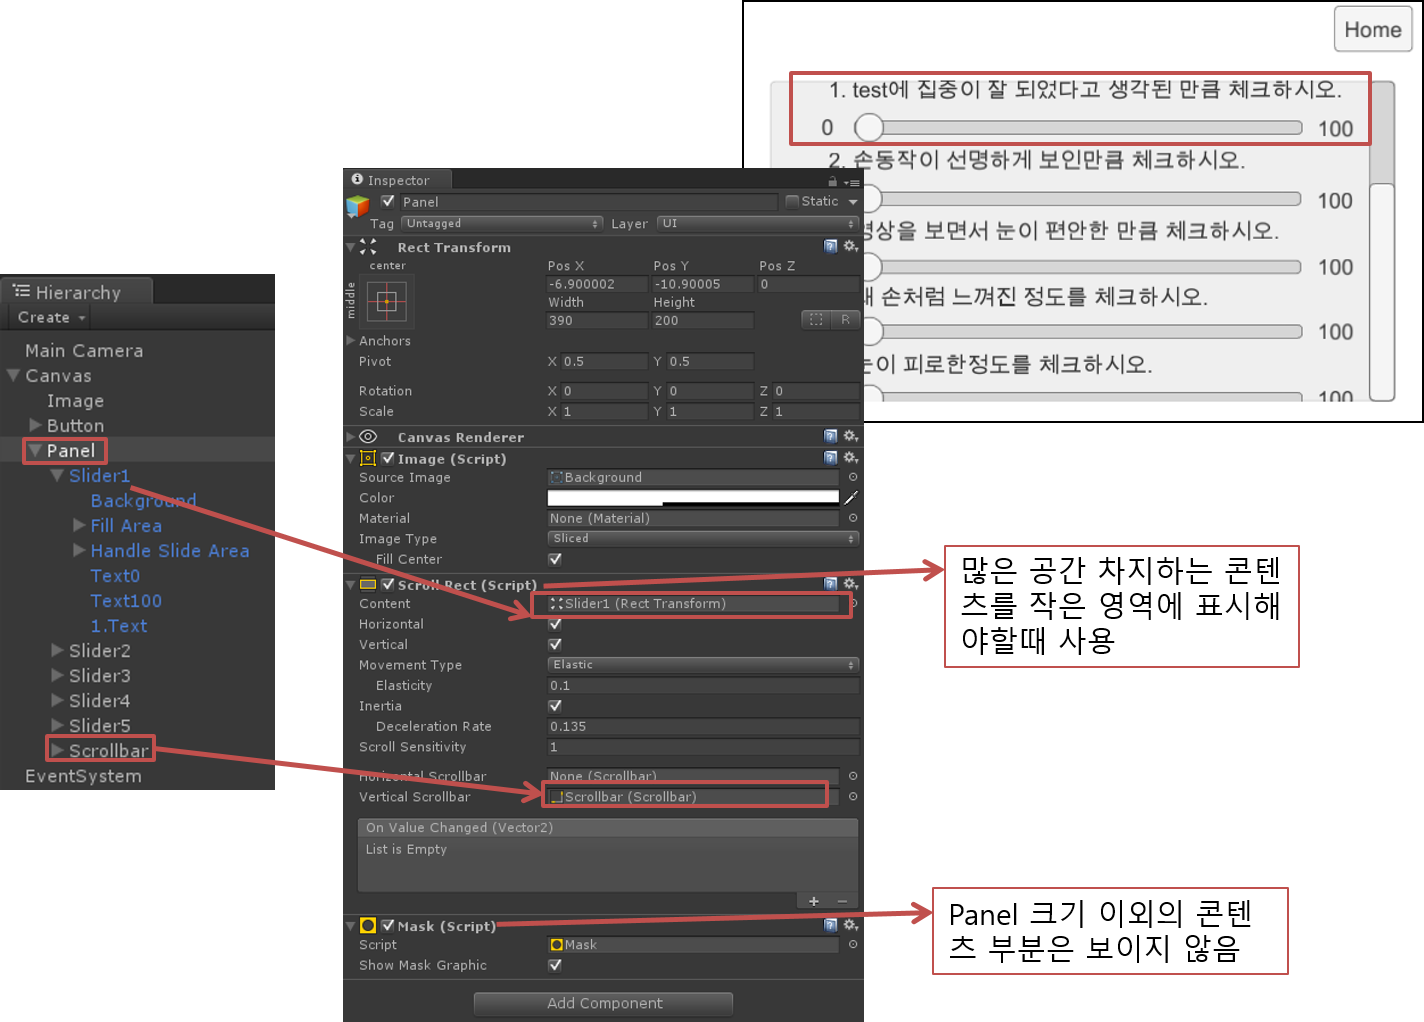Image resolution: width=1424 pixels, height=1022 pixels.
Task: Toggle blueprint mode button in Rect Transform
Action: [816, 319]
